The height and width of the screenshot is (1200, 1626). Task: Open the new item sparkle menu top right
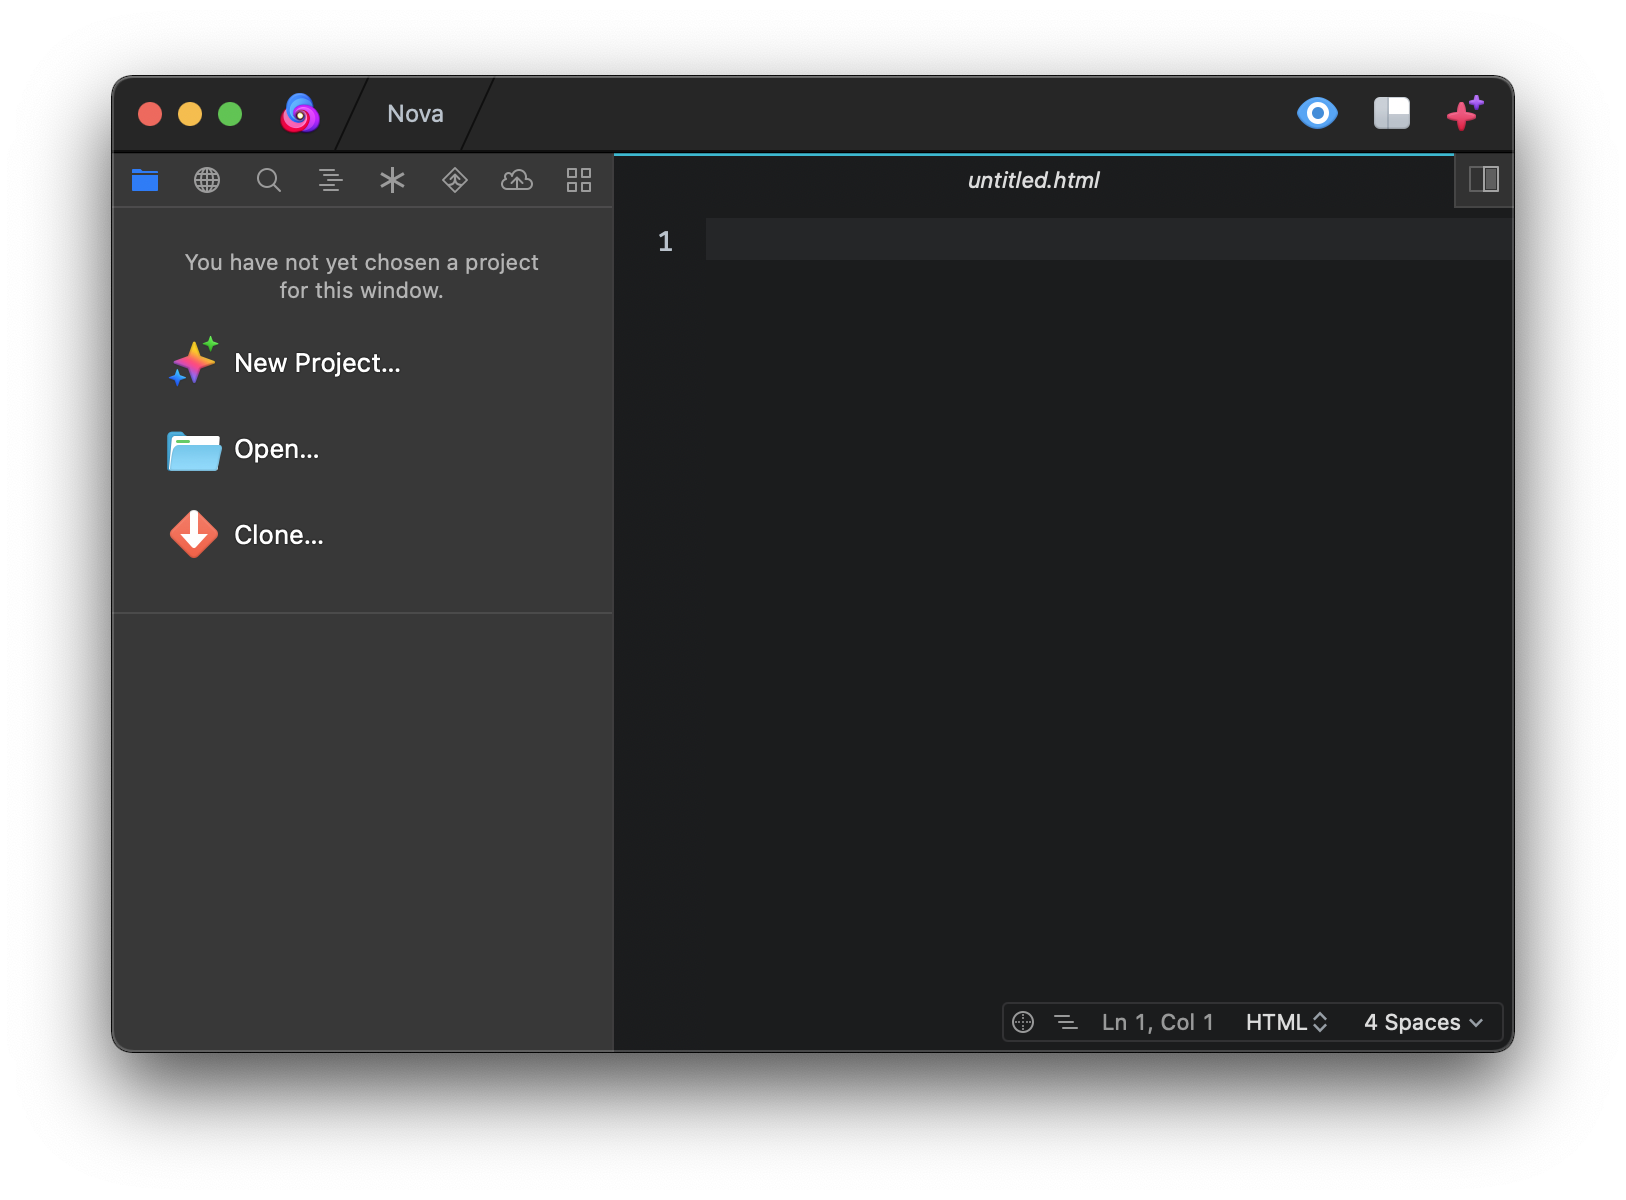coord(1463,113)
